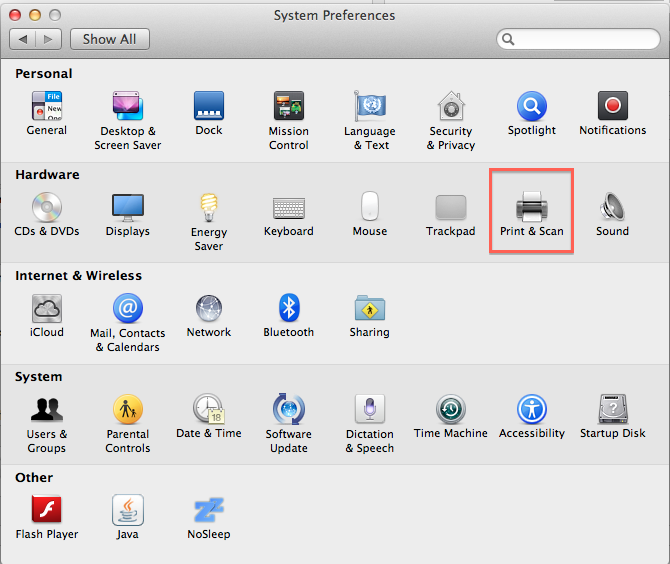
Task: Go back with the left arrow button
Action: tap(23, 39)
